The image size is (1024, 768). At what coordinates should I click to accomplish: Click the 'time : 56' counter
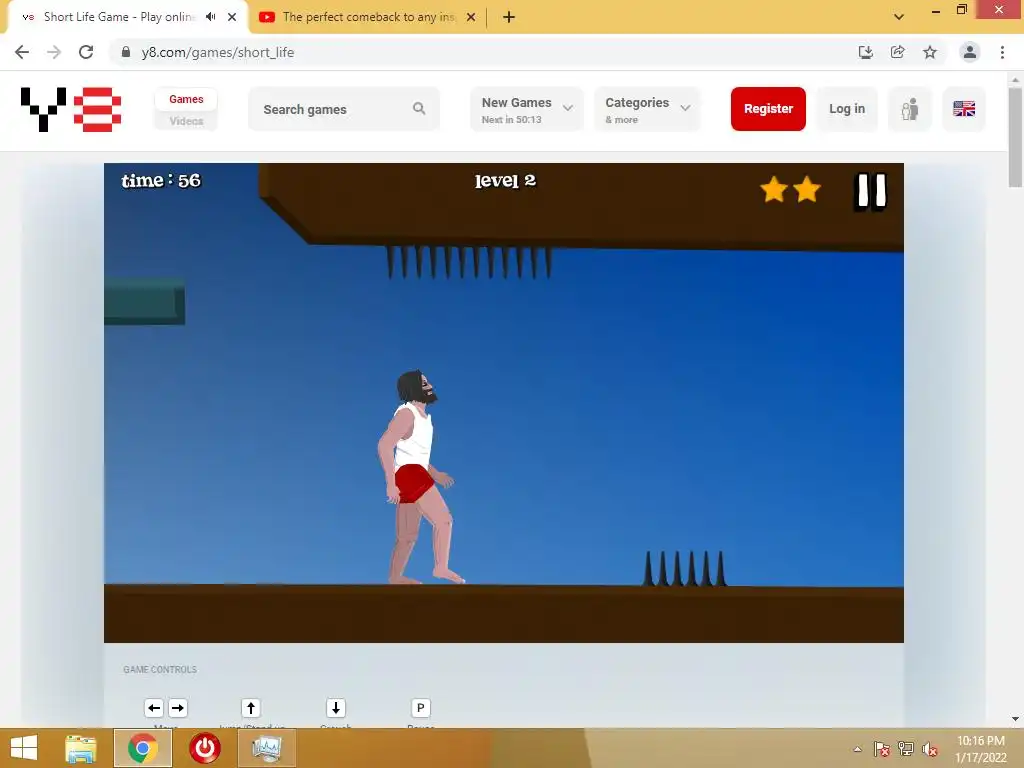point(161,181)
